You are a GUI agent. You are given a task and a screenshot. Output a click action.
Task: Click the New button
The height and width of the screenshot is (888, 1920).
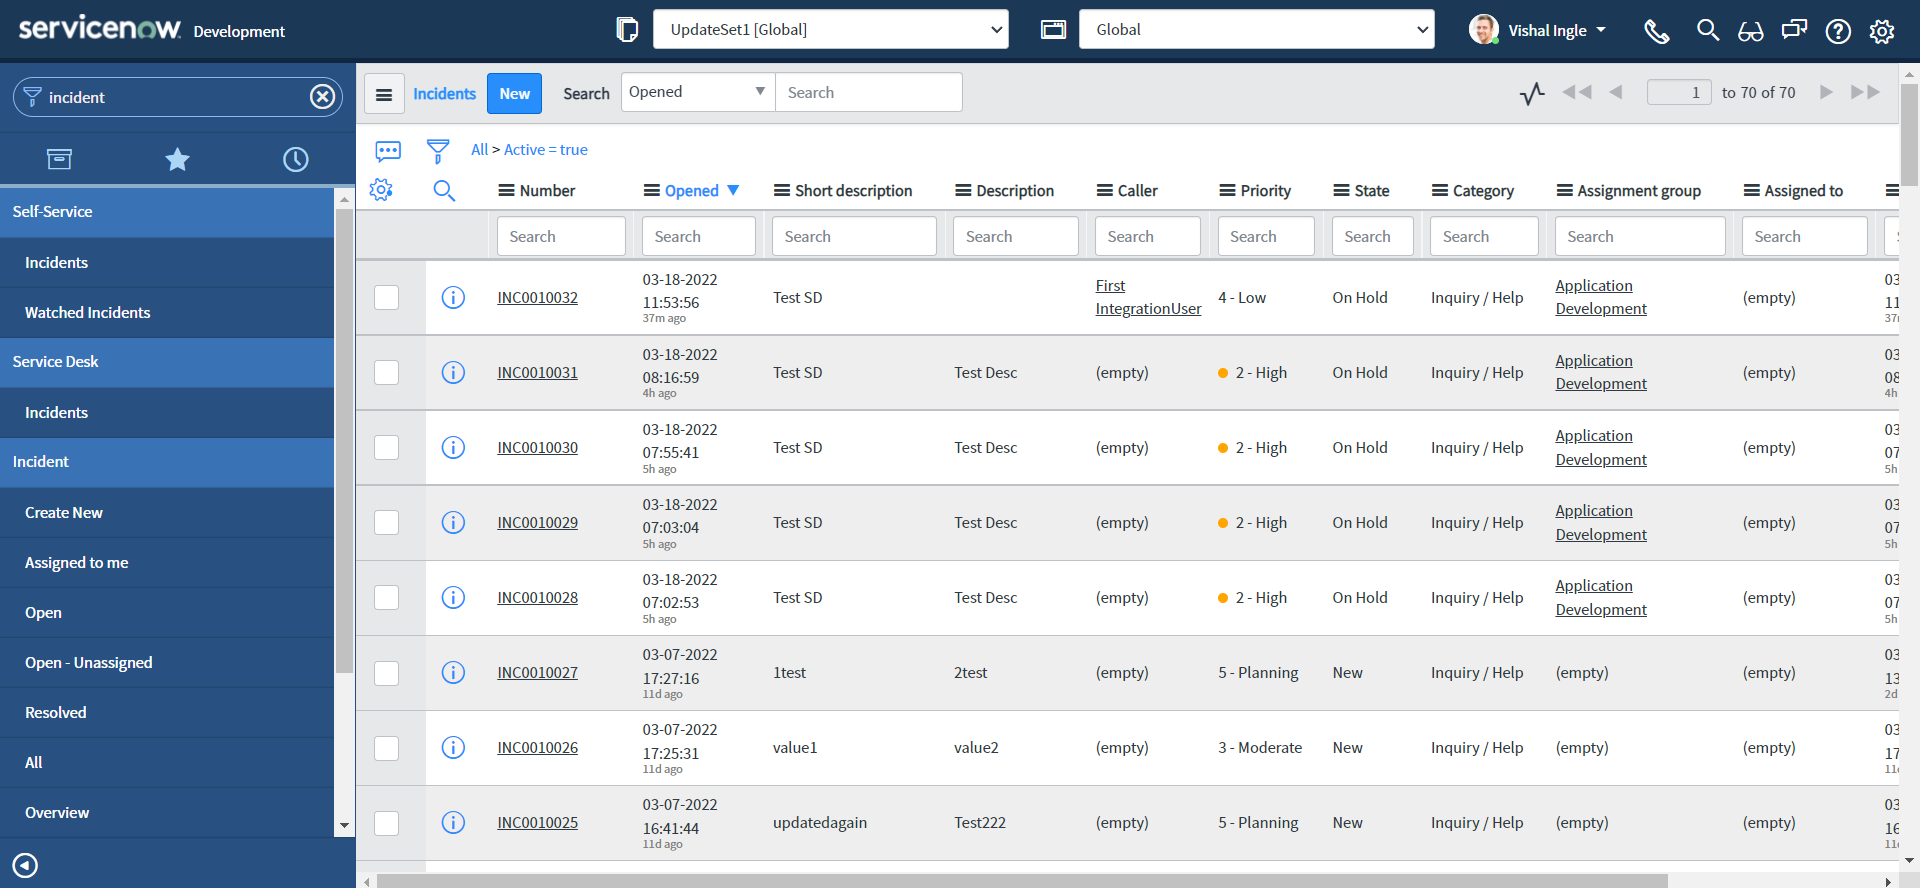tap(515, 94)
